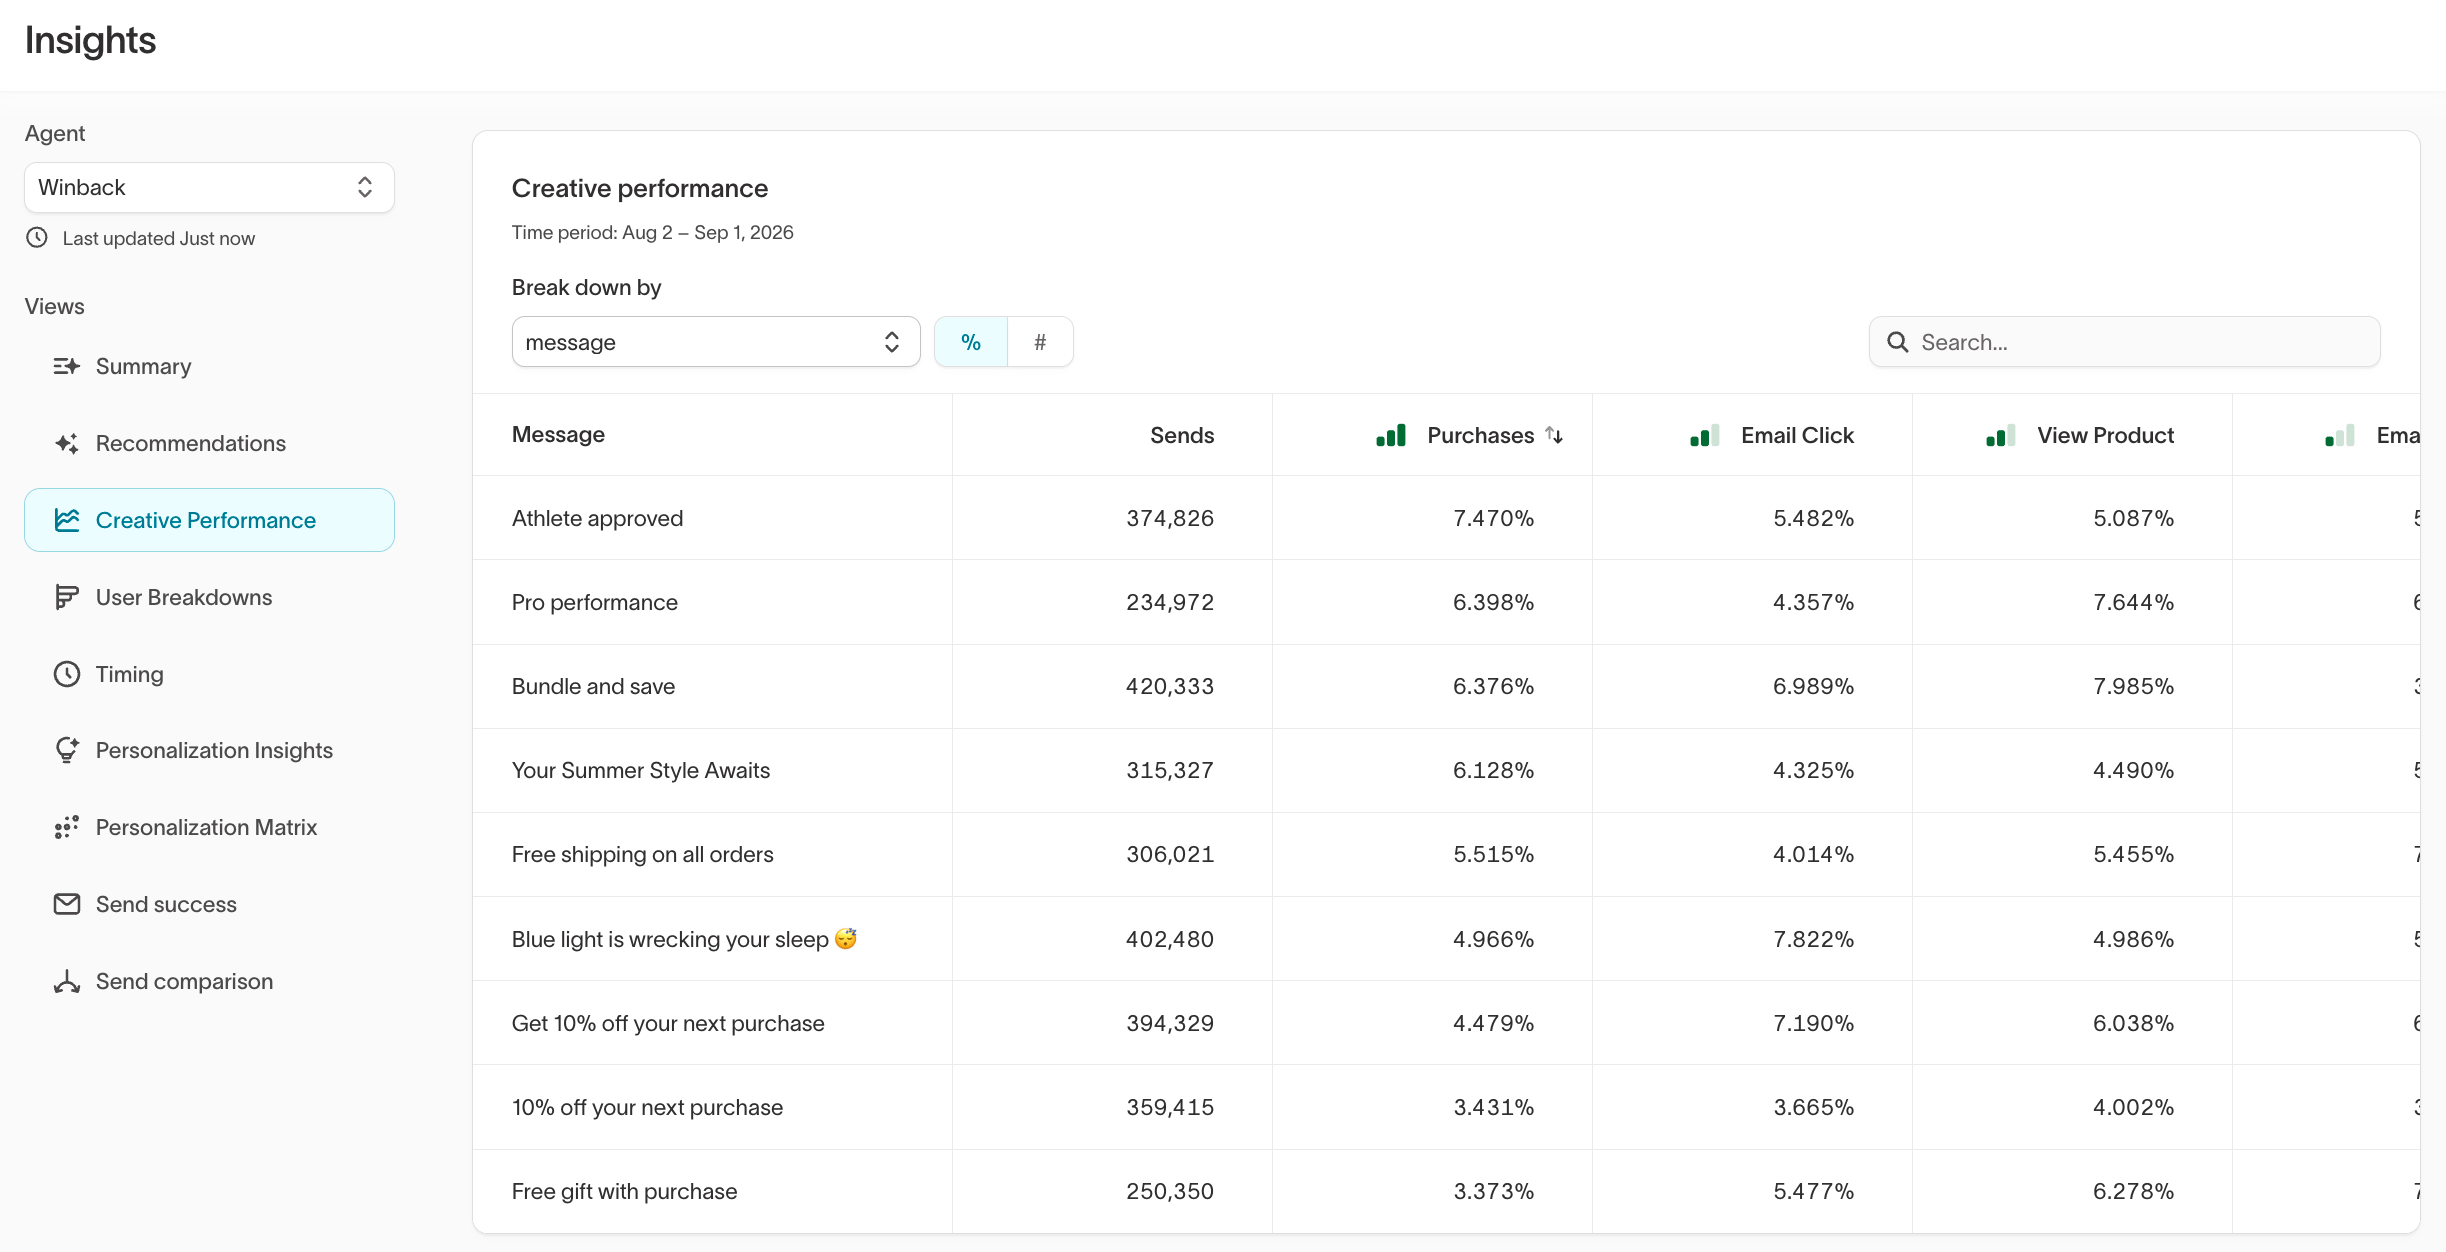Open the Send success view
2446x1252 pixels.
(x=209, y=904)
